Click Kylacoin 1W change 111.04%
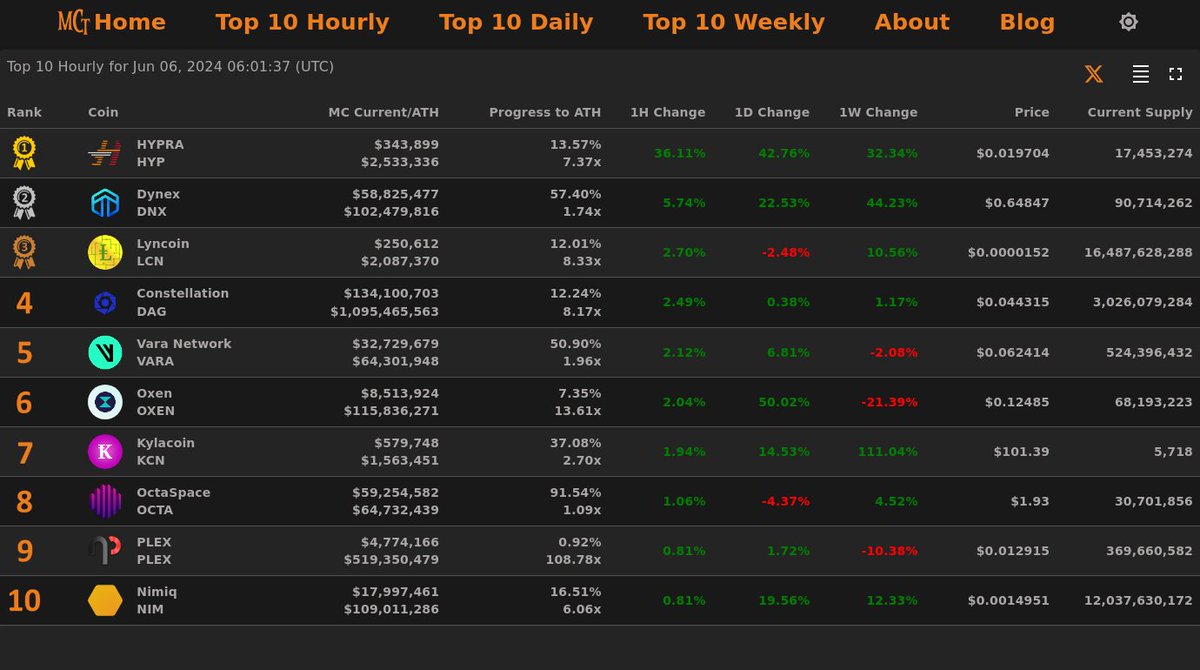1200x670 pixels. pos(887,452)
